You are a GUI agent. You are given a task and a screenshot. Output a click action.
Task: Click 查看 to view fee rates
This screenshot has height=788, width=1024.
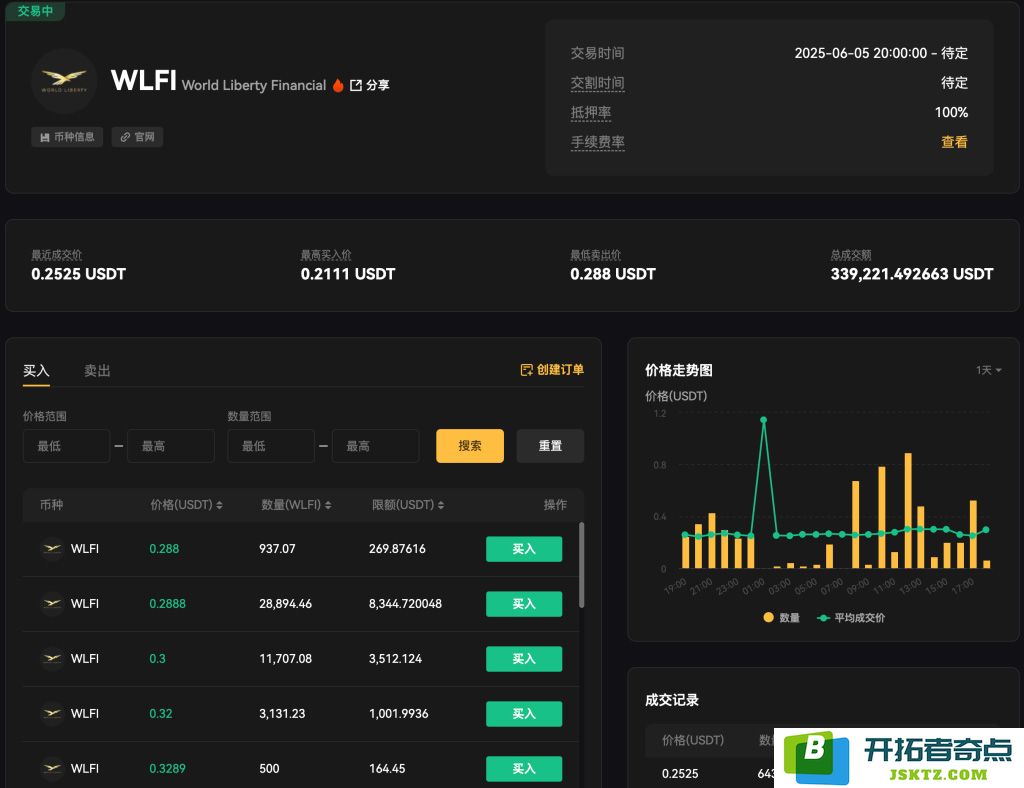(x=954, y=142)
